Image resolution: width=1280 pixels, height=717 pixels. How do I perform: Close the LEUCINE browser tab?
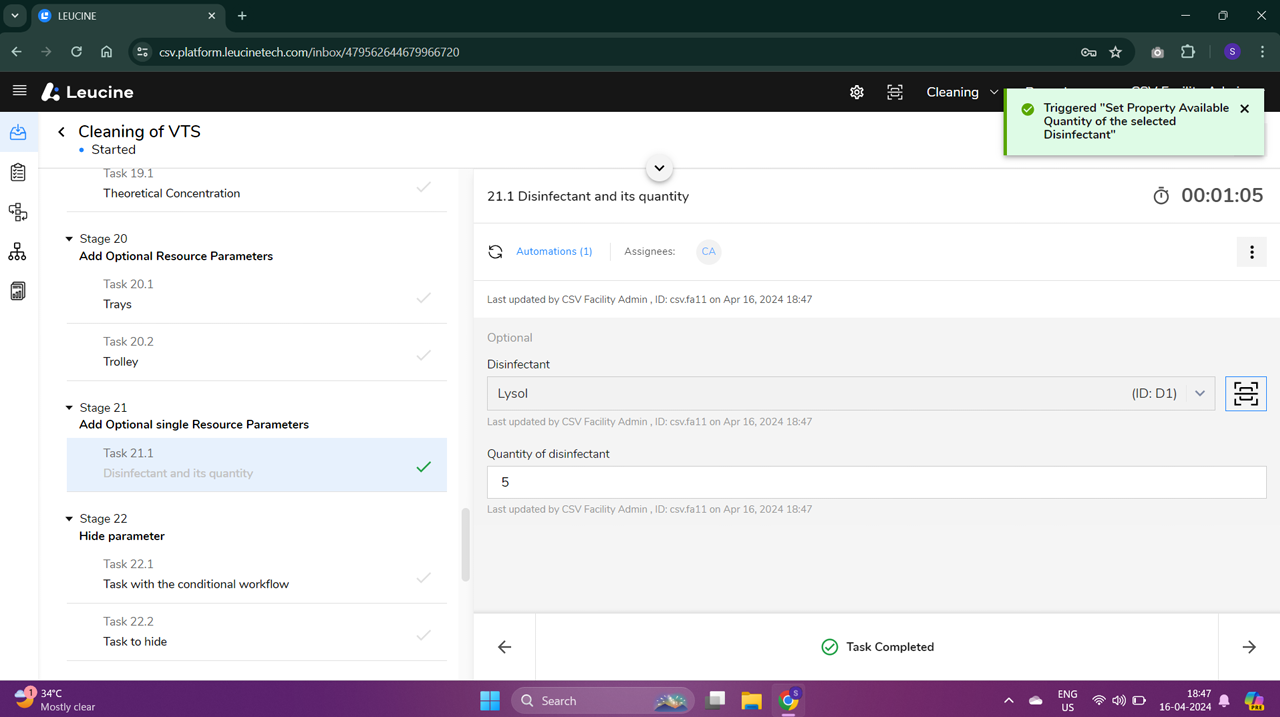[212, 16]
